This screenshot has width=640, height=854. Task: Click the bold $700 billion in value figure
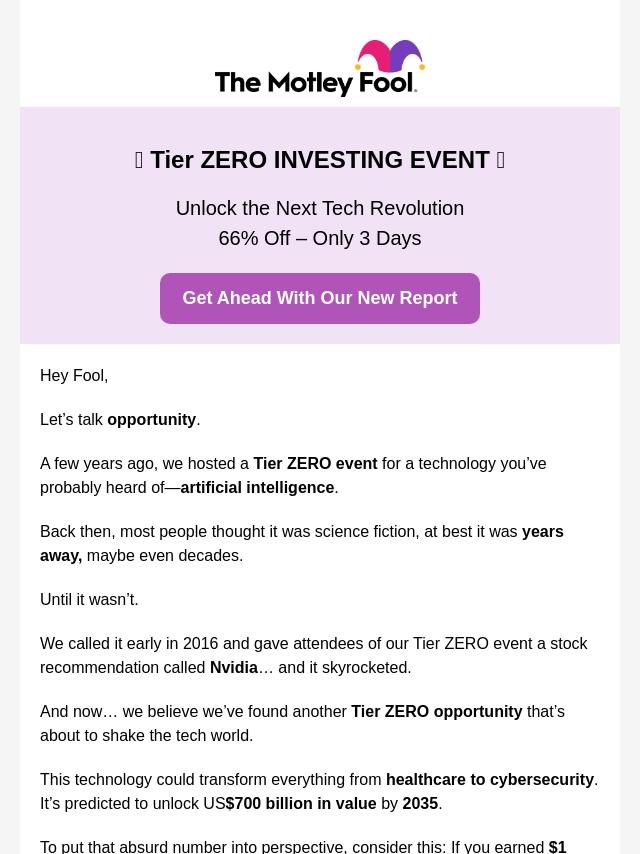[x=301, y=804]
